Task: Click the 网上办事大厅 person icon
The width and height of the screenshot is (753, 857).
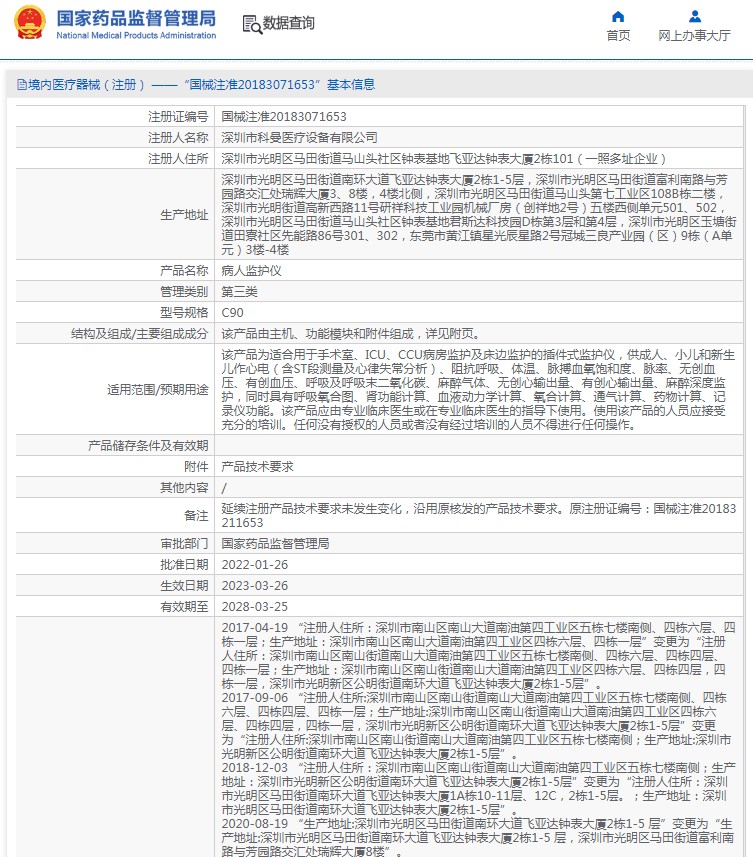Action: pyautogui.click(x=695, y=16)
